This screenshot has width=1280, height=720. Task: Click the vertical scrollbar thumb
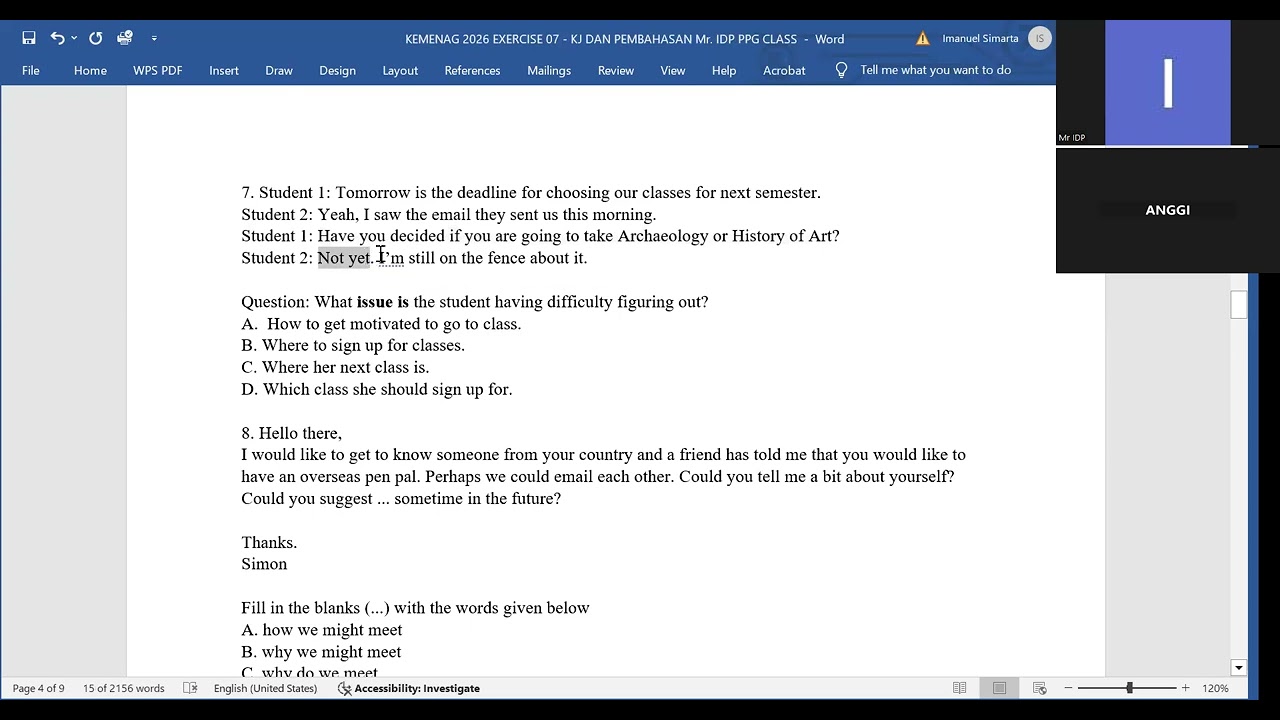pyautogui.click(x=1239, y=304)
